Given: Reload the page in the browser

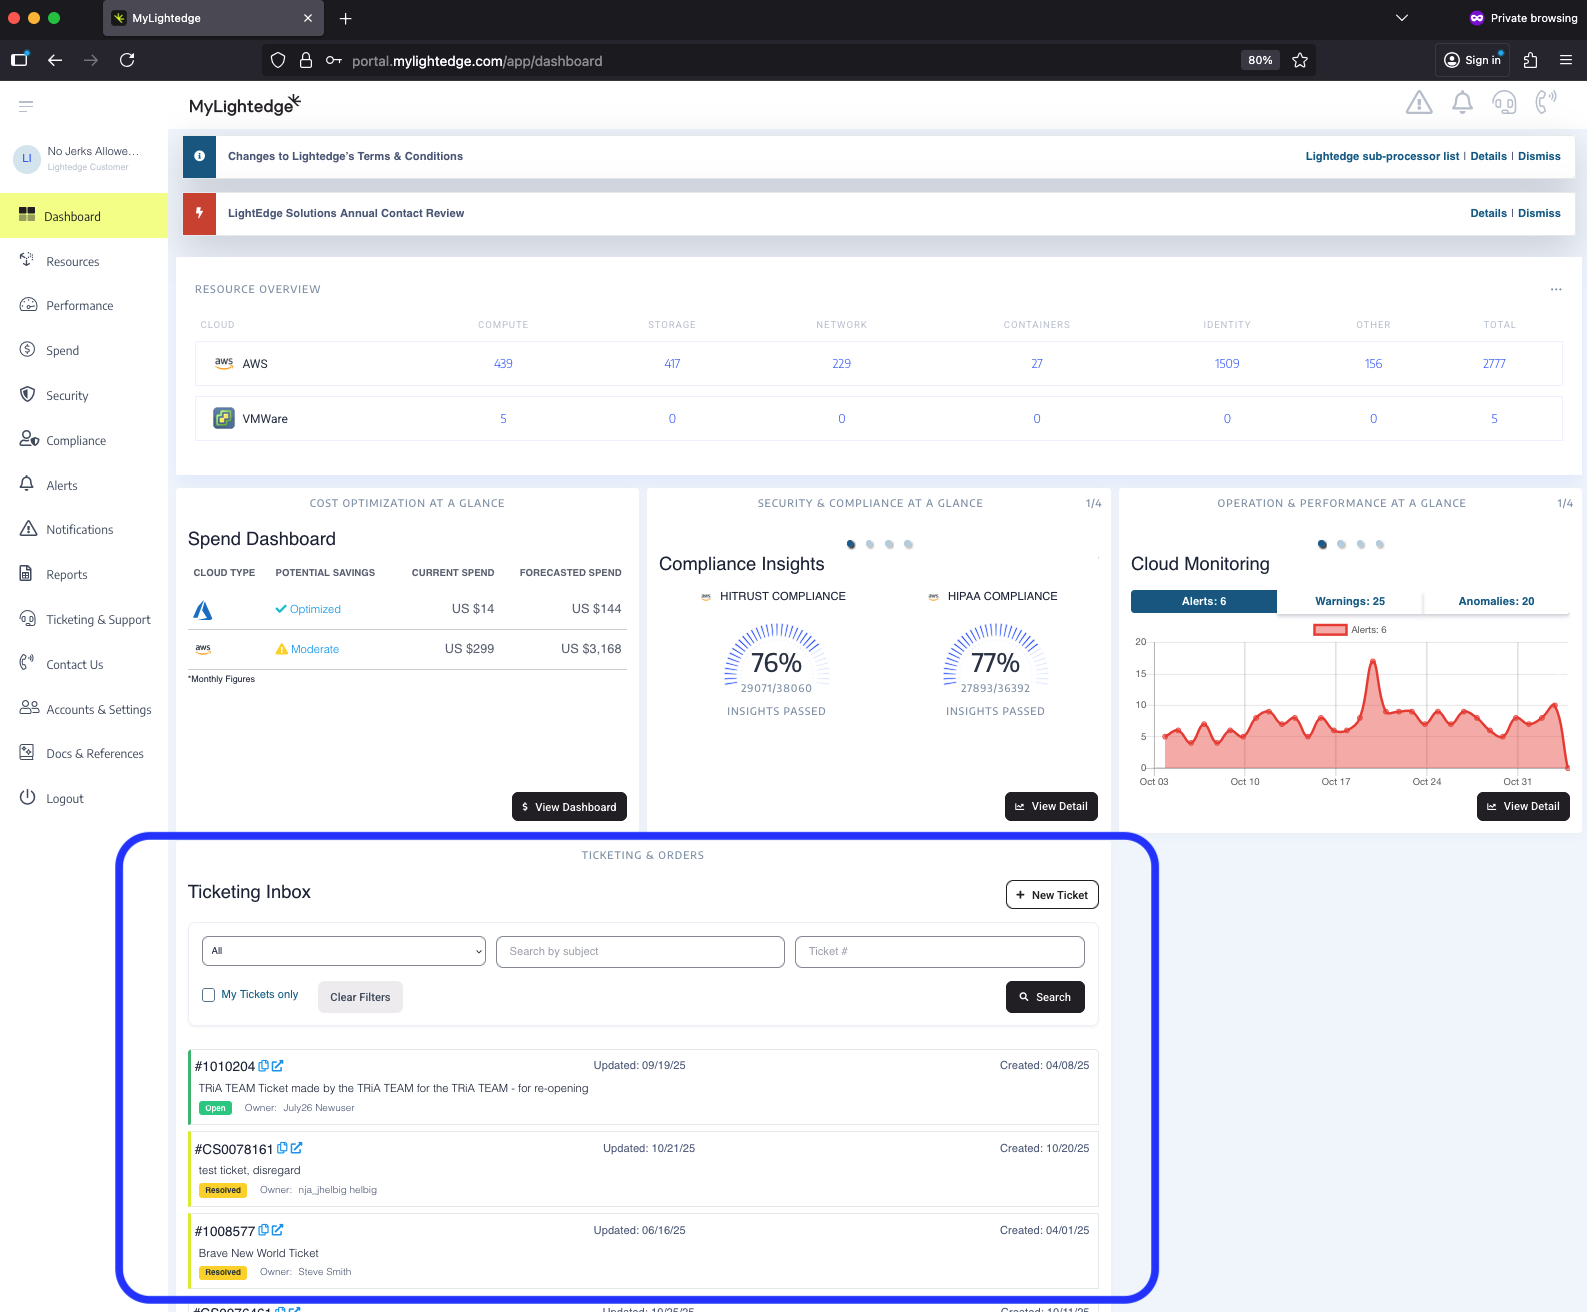Looking at the screenshot, I should (127, 60).
